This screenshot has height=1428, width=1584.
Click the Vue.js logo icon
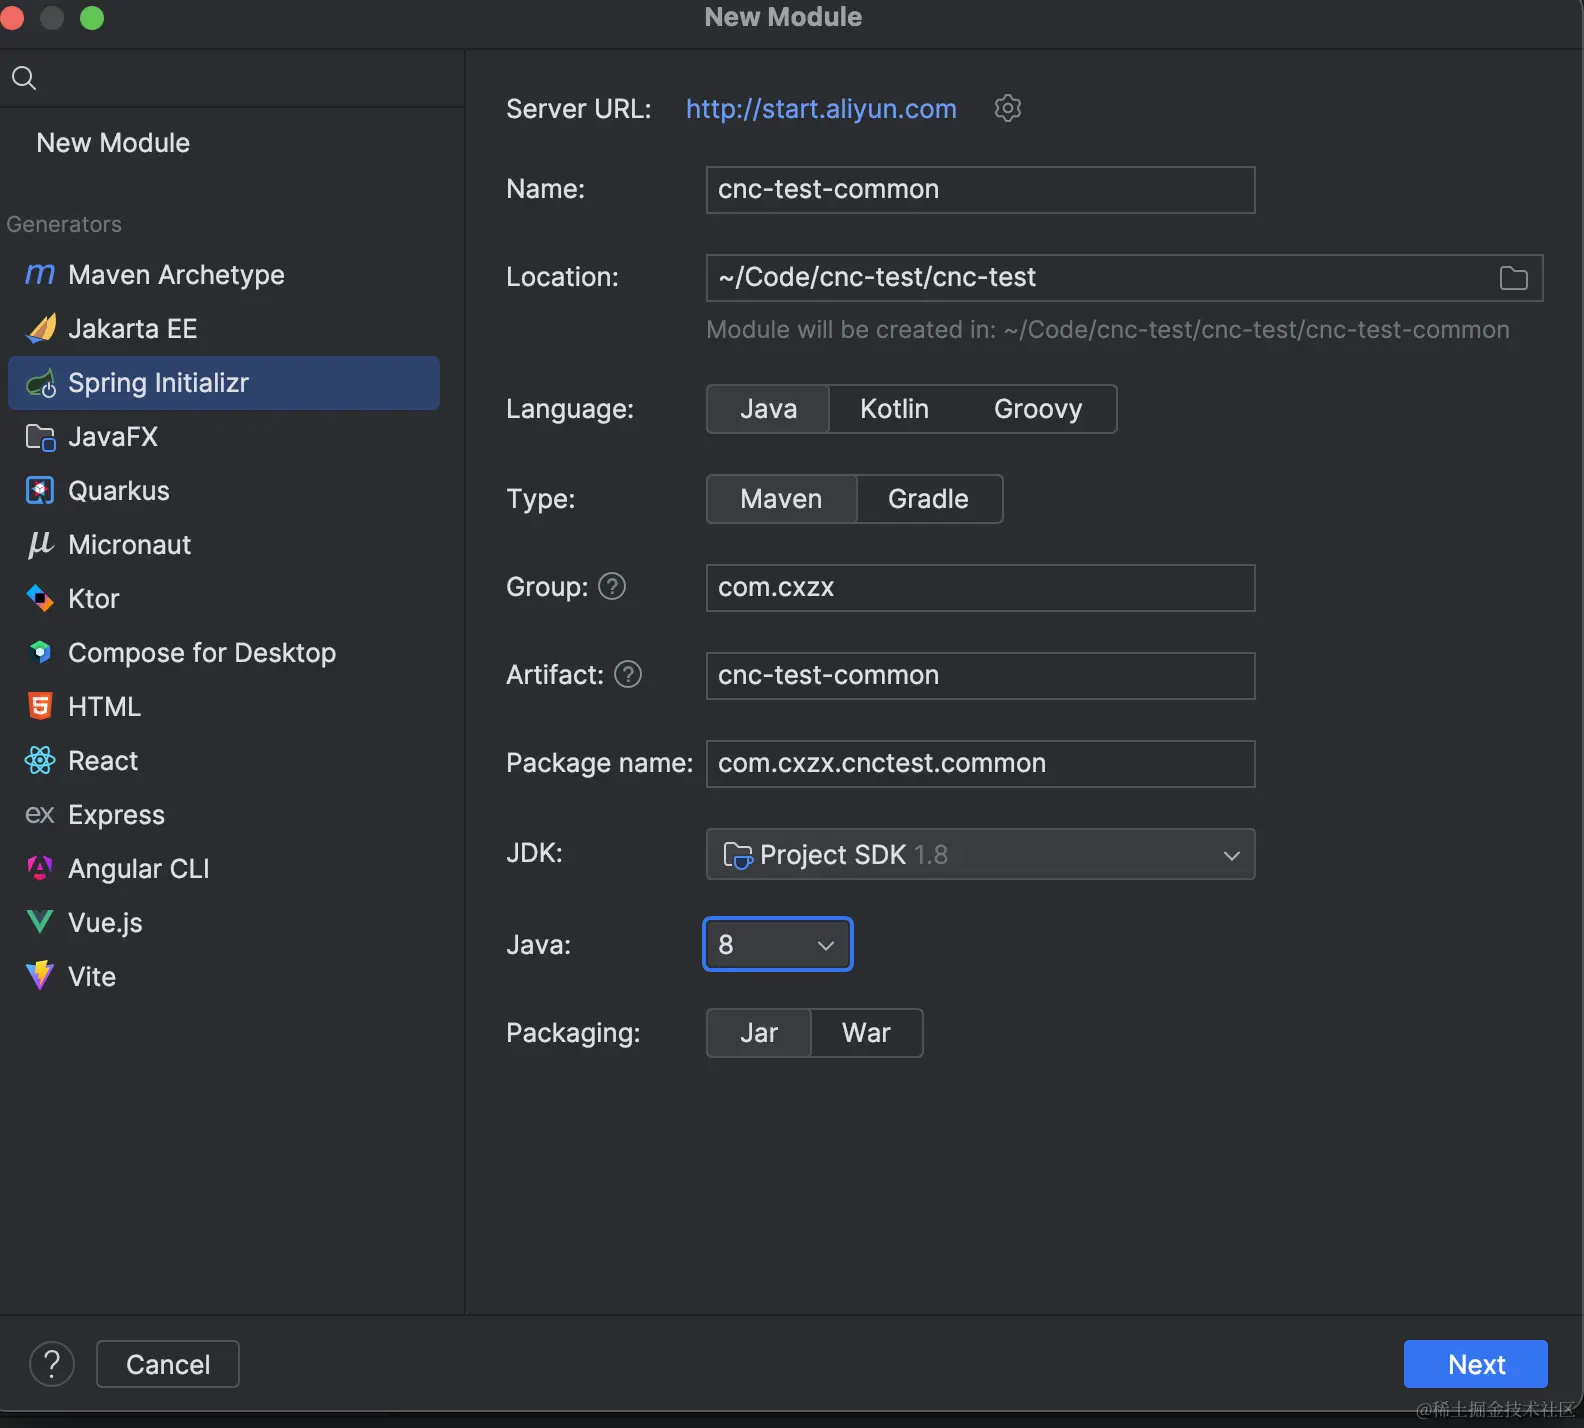click(40, 922)
